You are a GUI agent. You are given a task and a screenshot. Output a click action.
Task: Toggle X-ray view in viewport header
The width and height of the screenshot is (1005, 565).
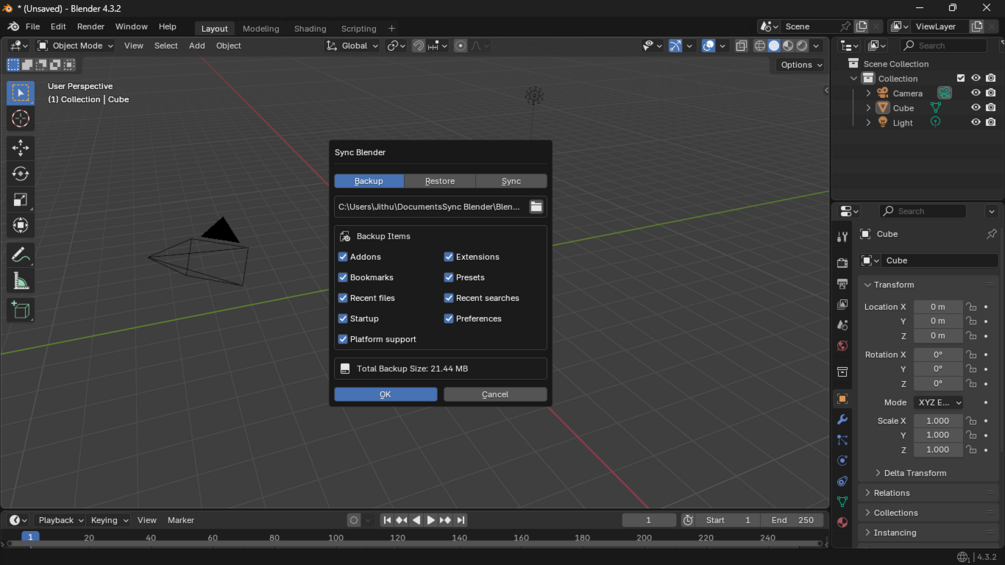(x=741, y=45)
